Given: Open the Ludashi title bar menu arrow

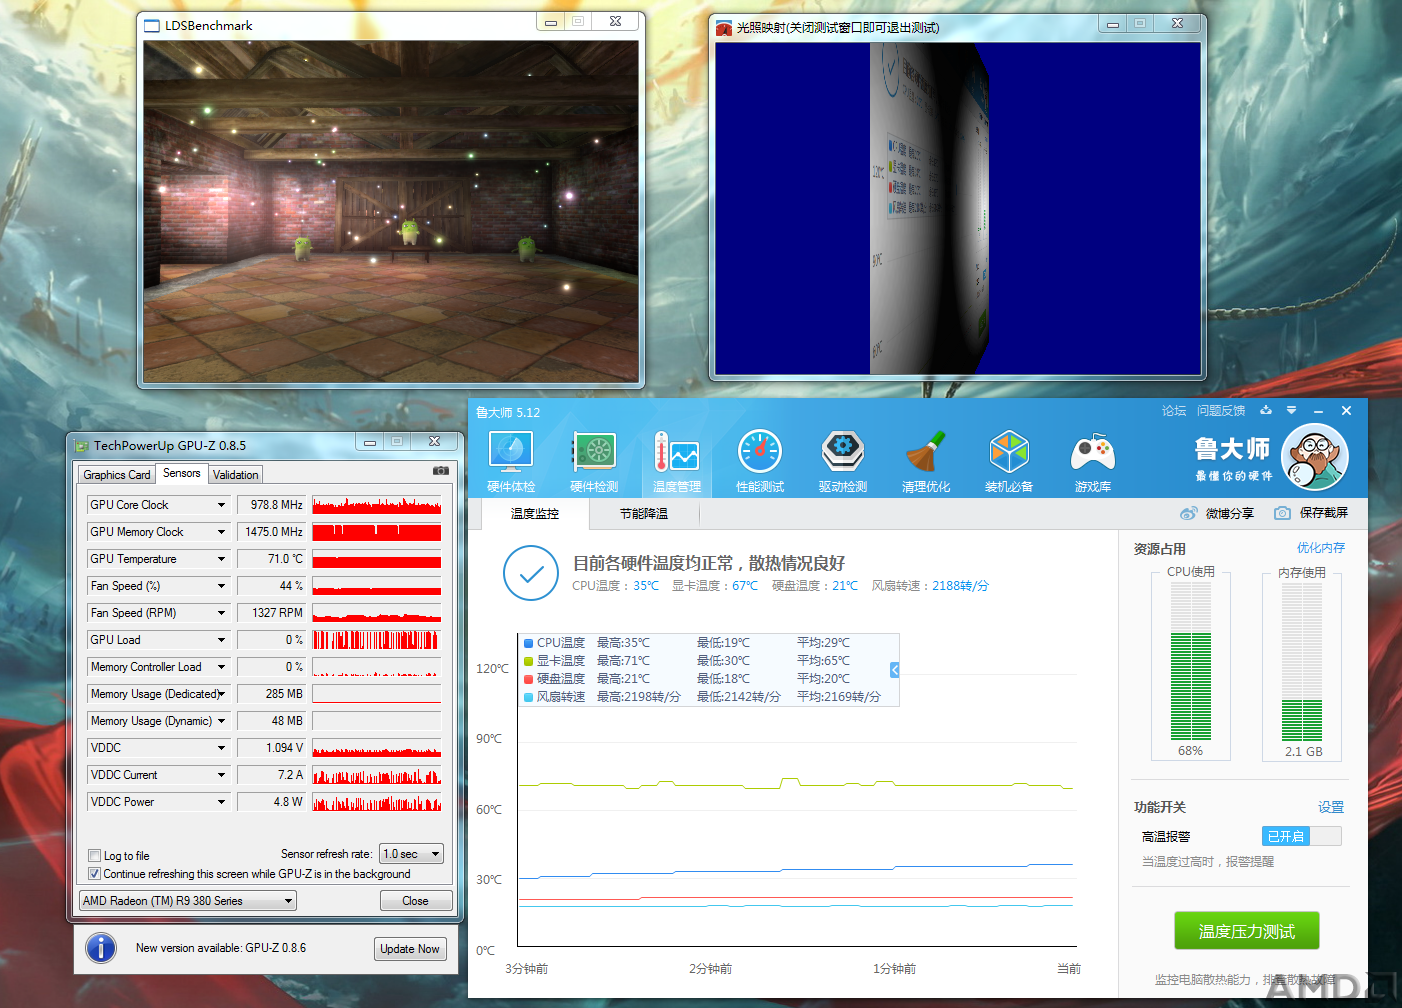Looking at the screenshot, I should coord(1291,410).
